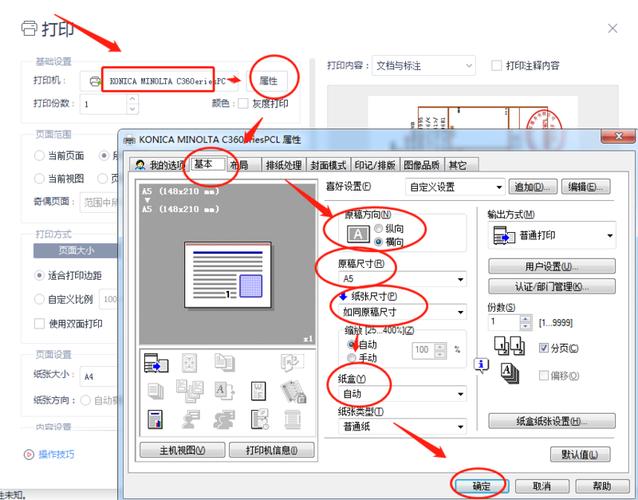Image resolution: width=638 pixels, height=500 pixels.
Task: Open the 纸张大小 A4 dropdown
Action: click(98, 377)
